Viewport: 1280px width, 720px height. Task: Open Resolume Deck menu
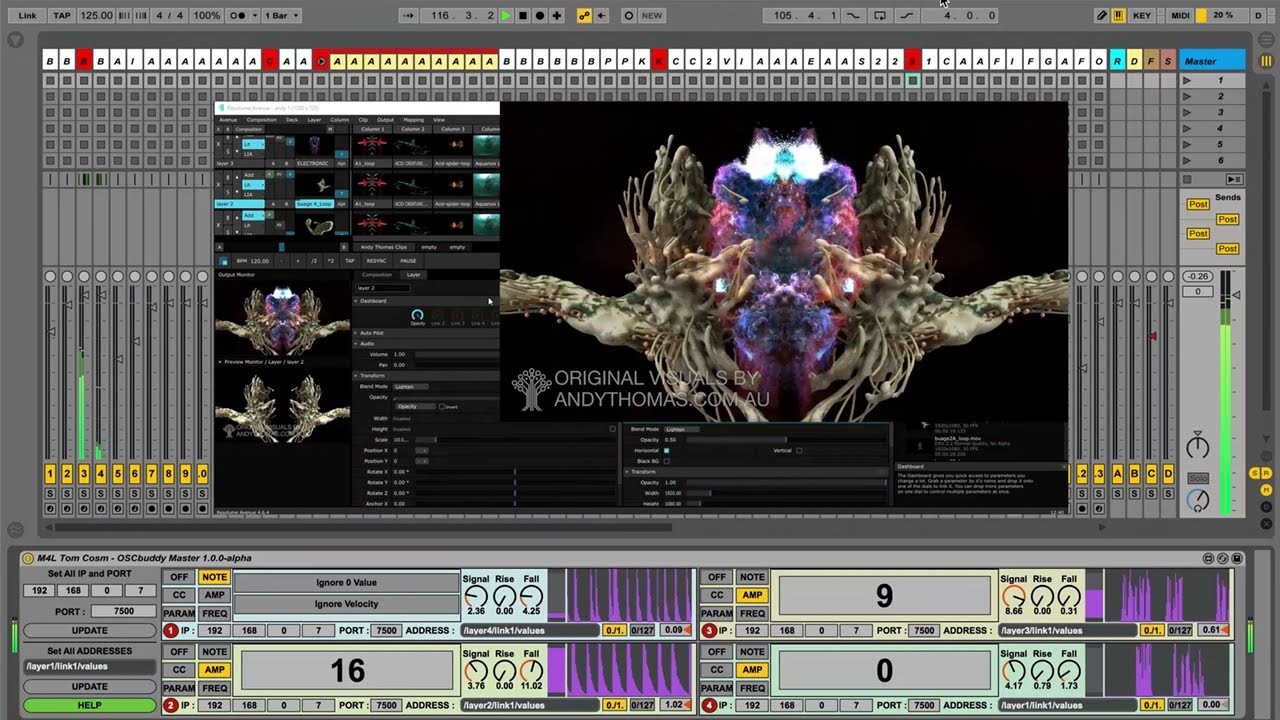pos(292,120)
